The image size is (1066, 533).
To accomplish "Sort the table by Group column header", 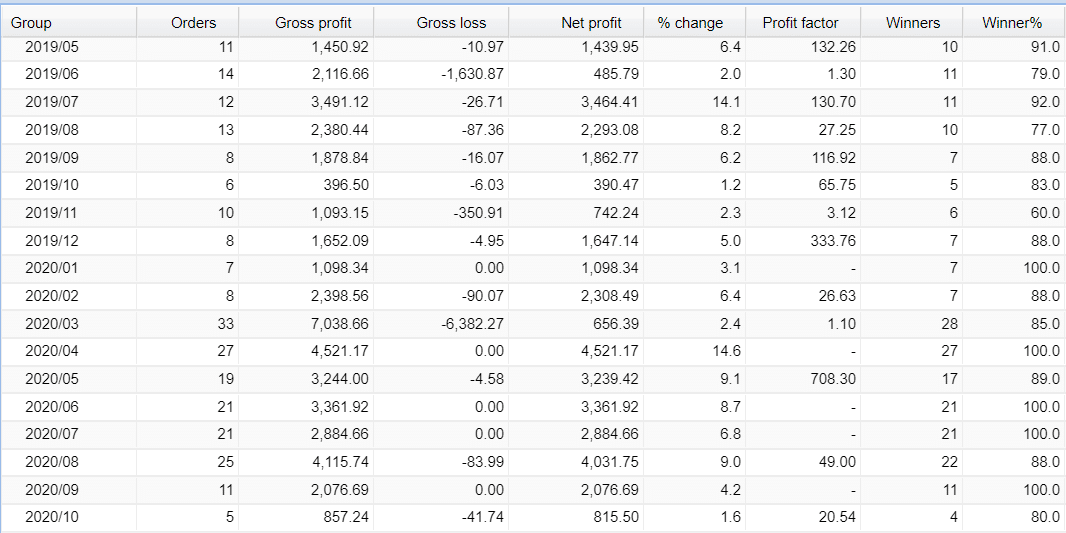I will coord(32,22).
